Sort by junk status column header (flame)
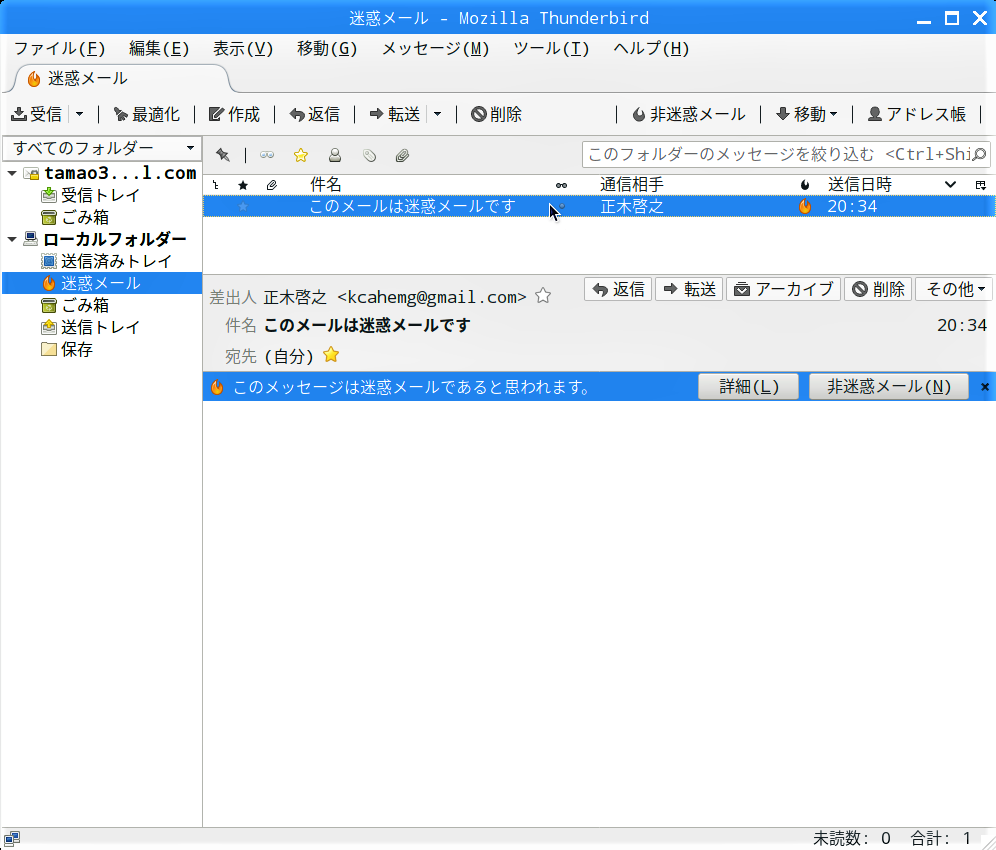Screen dimensions: 996x850 pos(805,185)
